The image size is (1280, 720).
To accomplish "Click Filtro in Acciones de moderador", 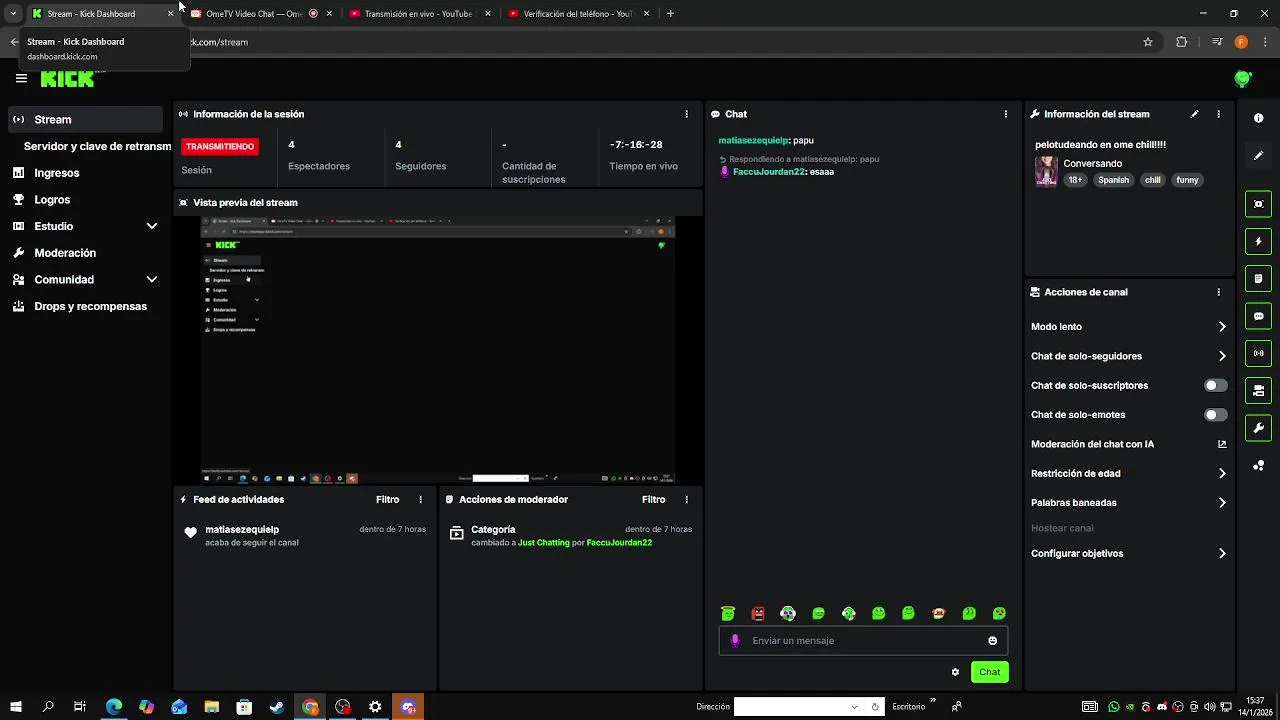I will click(x=653, y=499).
